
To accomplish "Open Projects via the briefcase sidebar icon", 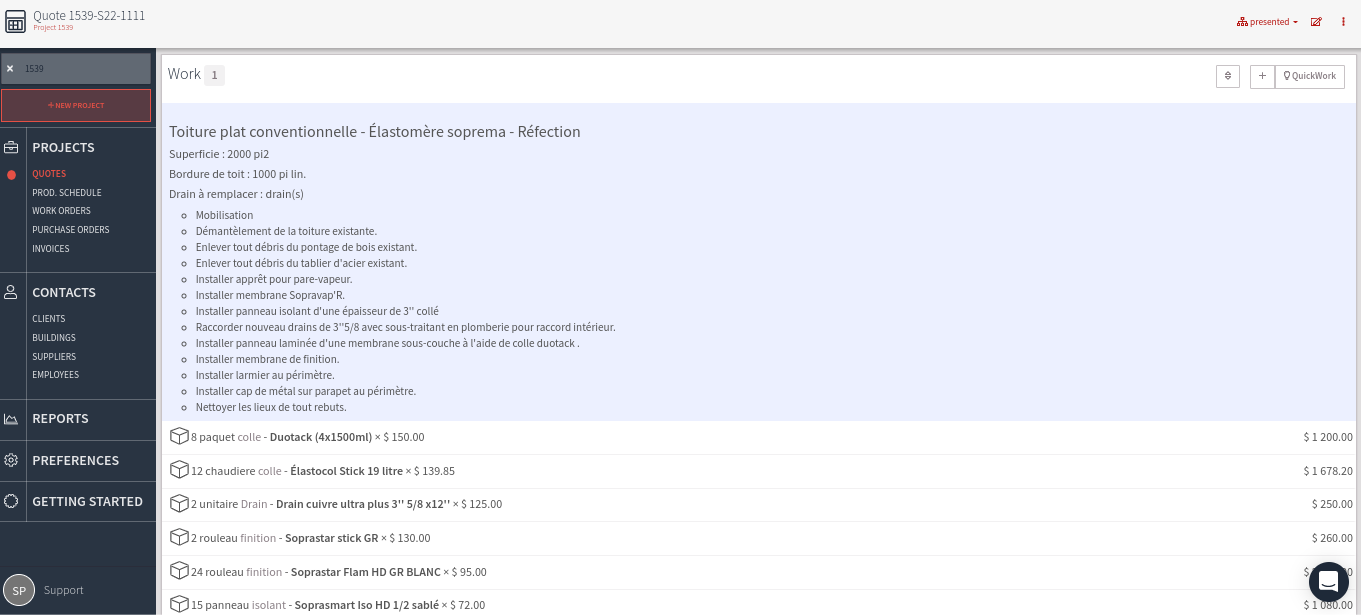I will click(x=11, y=147).
